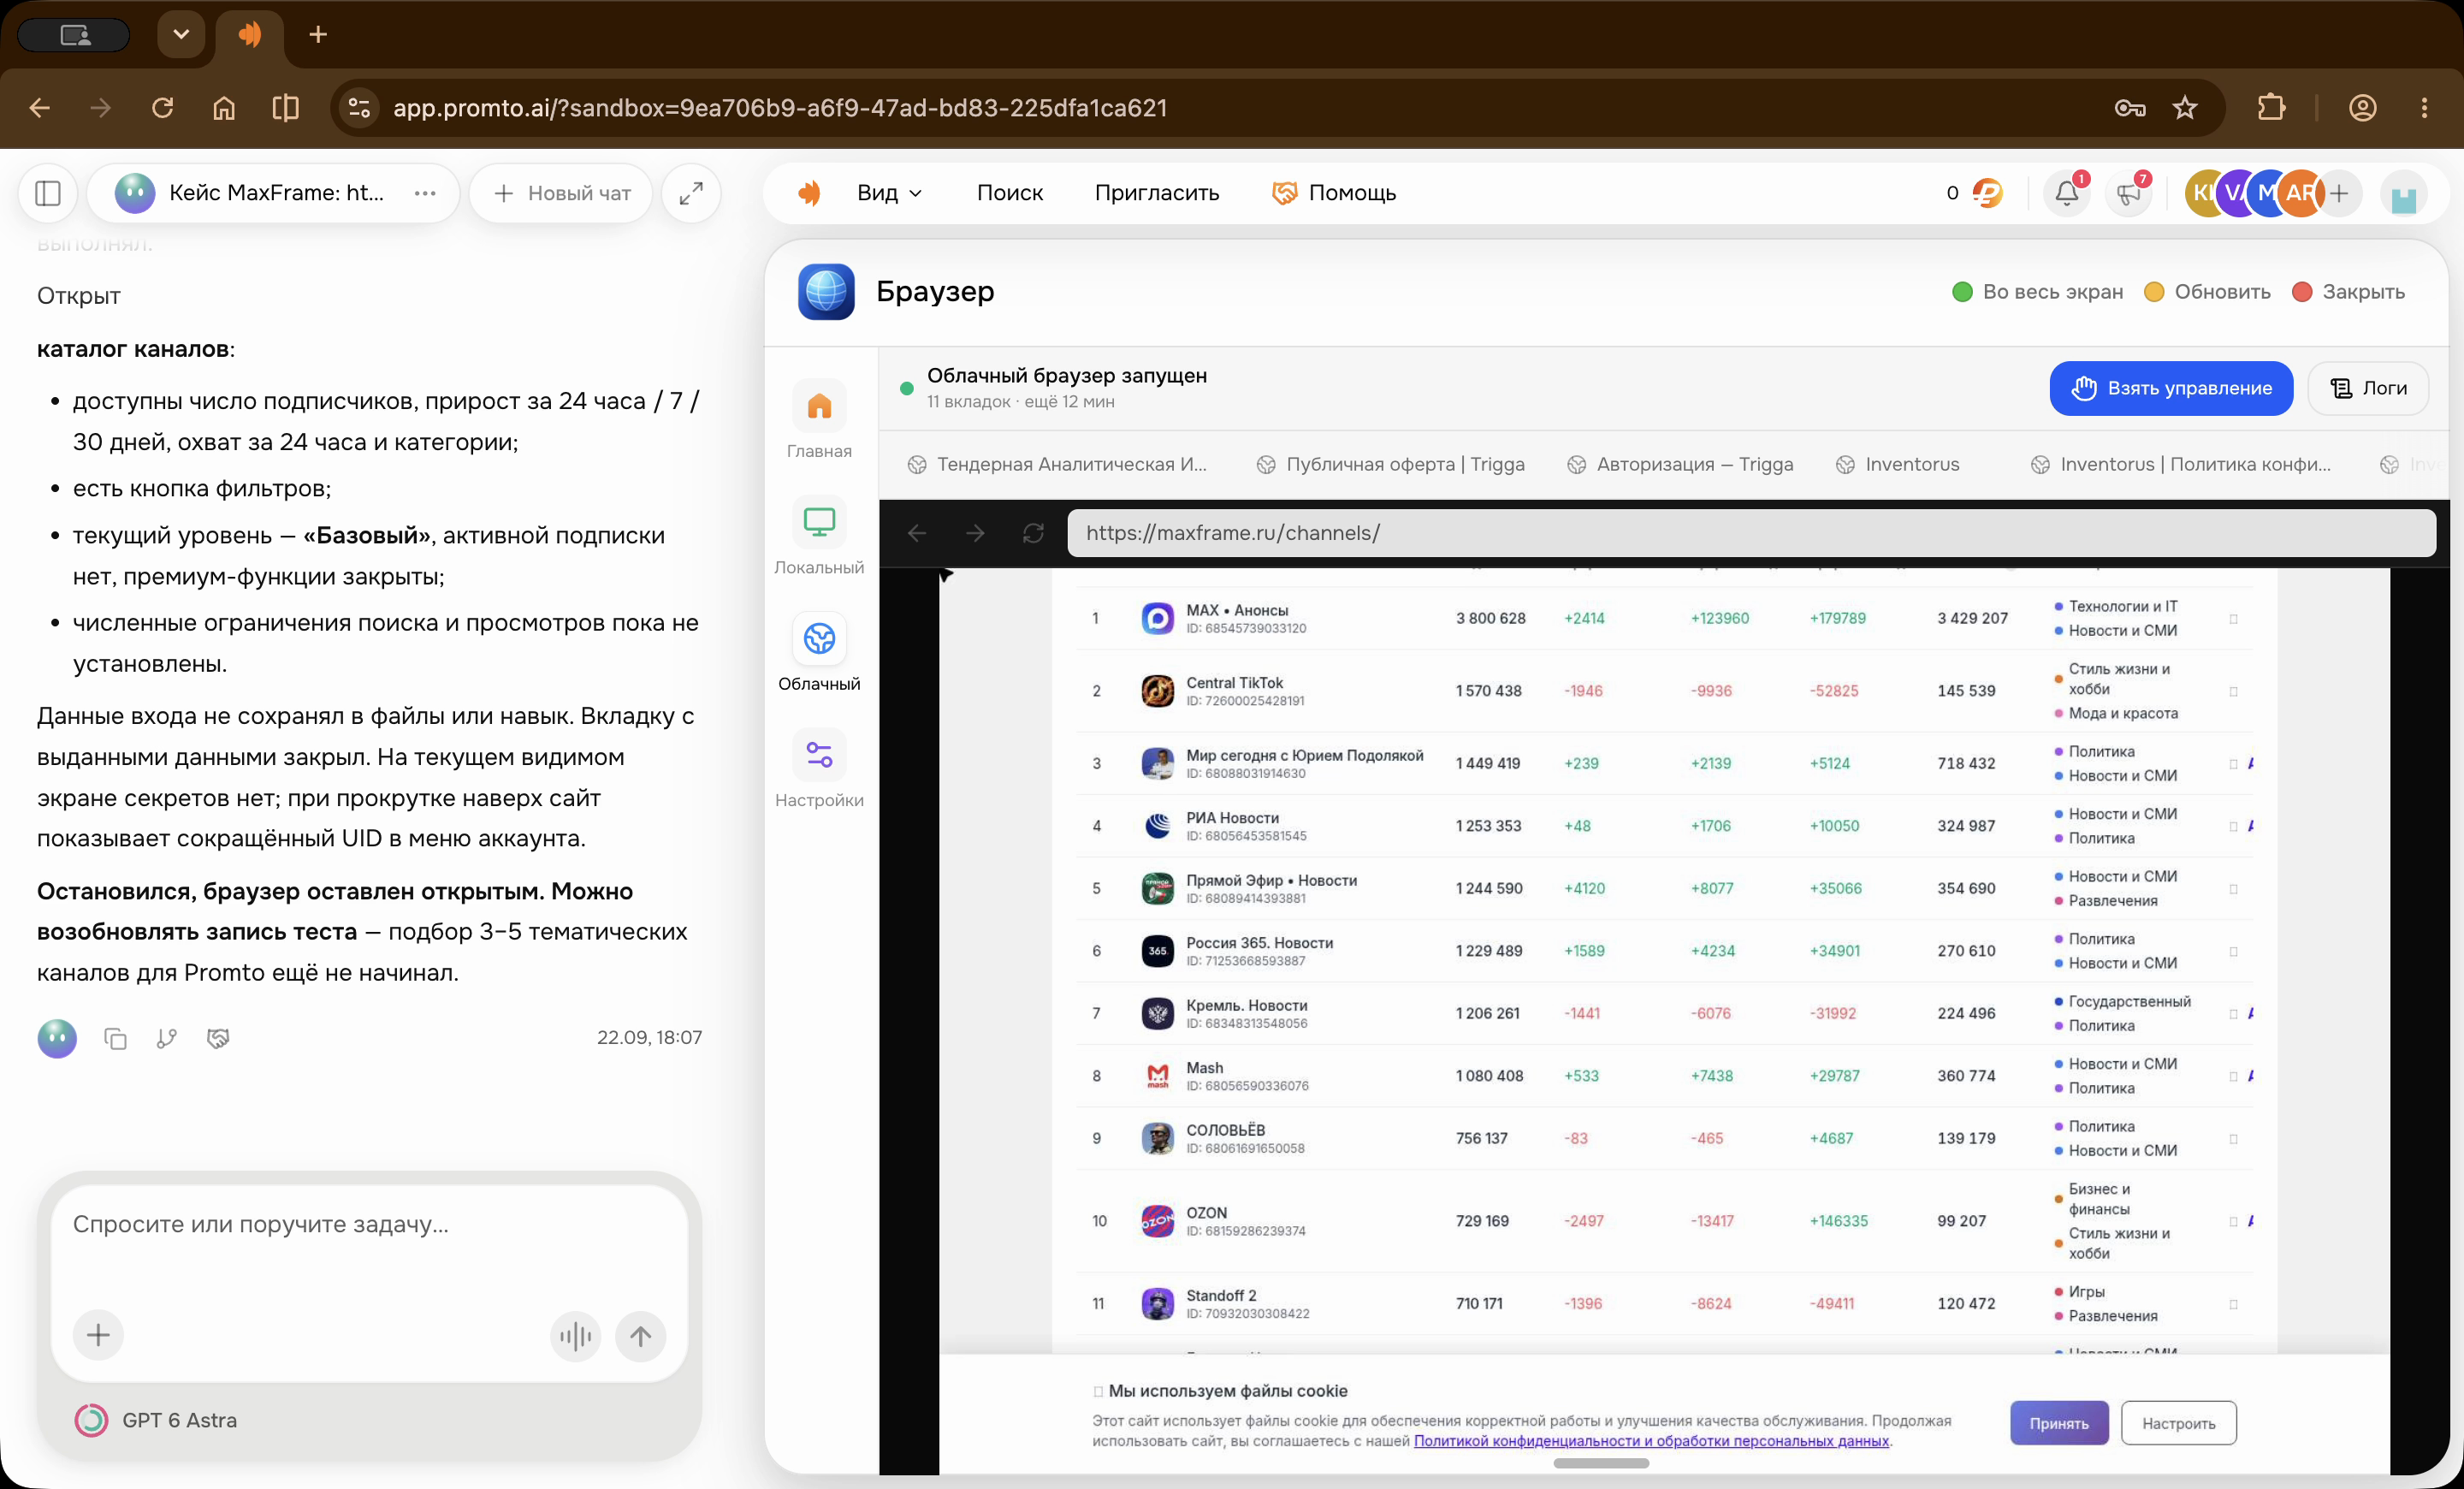Start voice input with the waveform icon
Image resolution: width=2464 pixels, height=1489 pixels.
click(575, 1336)
